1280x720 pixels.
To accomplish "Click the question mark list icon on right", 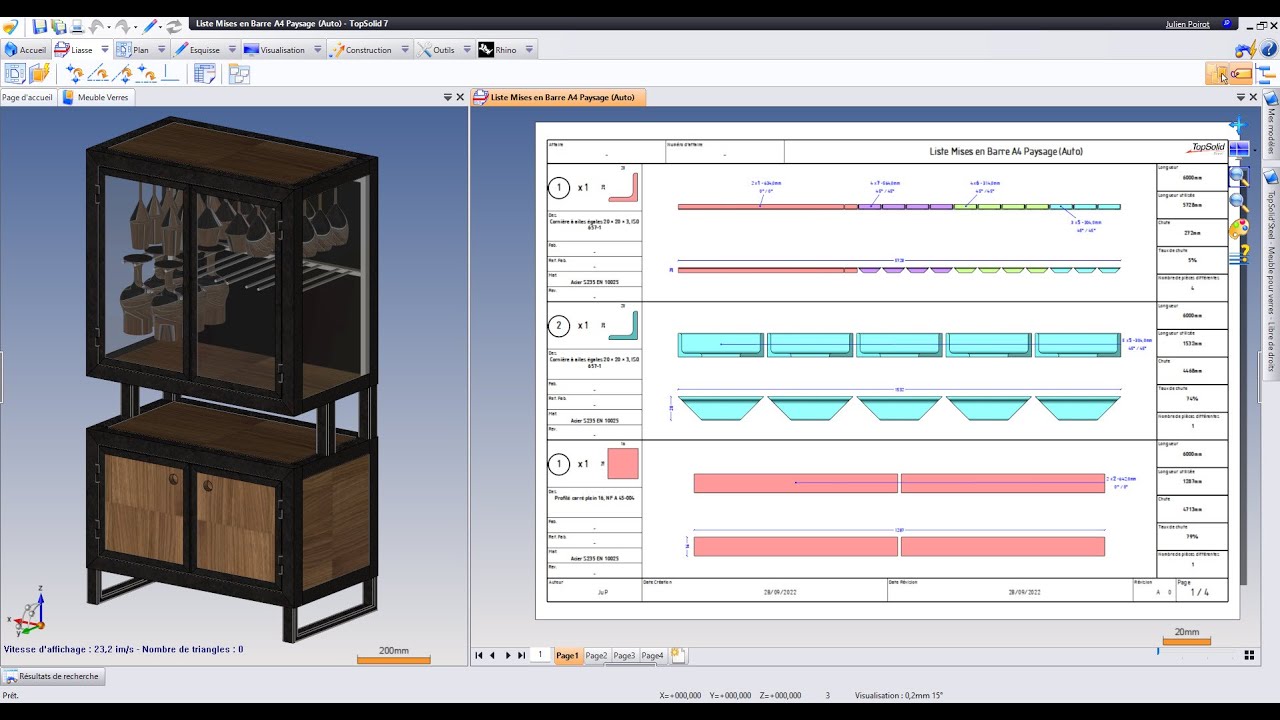I will click(x=1240, y=255).
